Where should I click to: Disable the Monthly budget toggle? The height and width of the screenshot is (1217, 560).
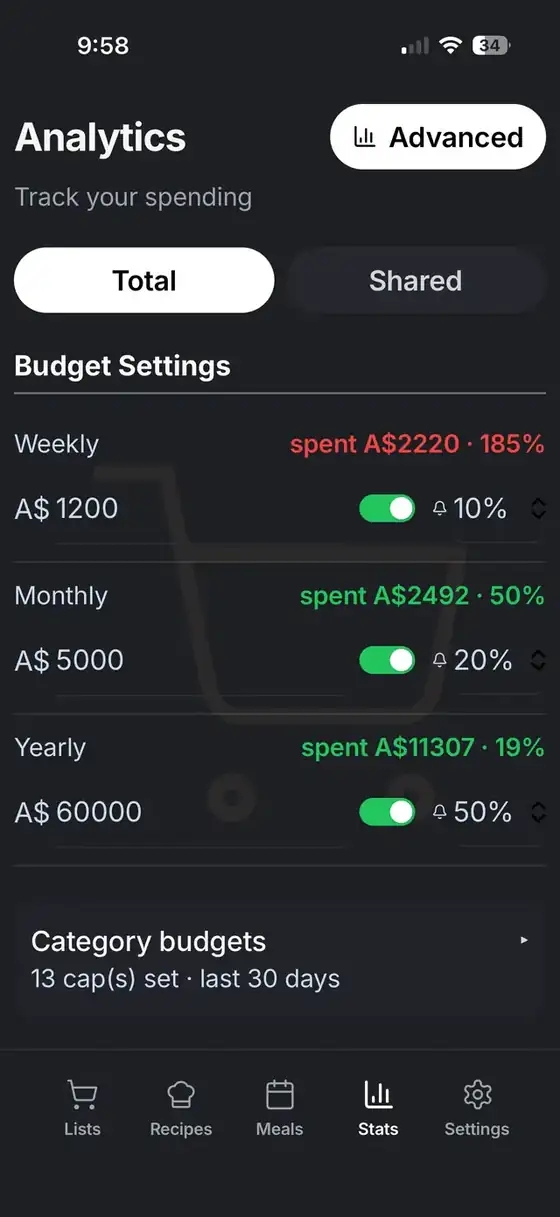[x=387, y=660]
